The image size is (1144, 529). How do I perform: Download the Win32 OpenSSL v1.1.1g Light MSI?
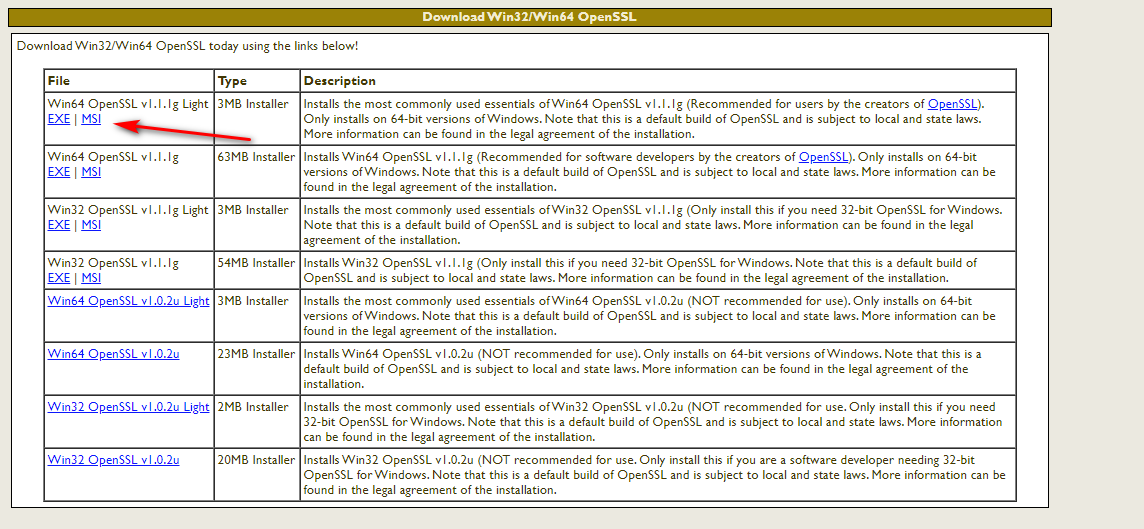[91, 225]
